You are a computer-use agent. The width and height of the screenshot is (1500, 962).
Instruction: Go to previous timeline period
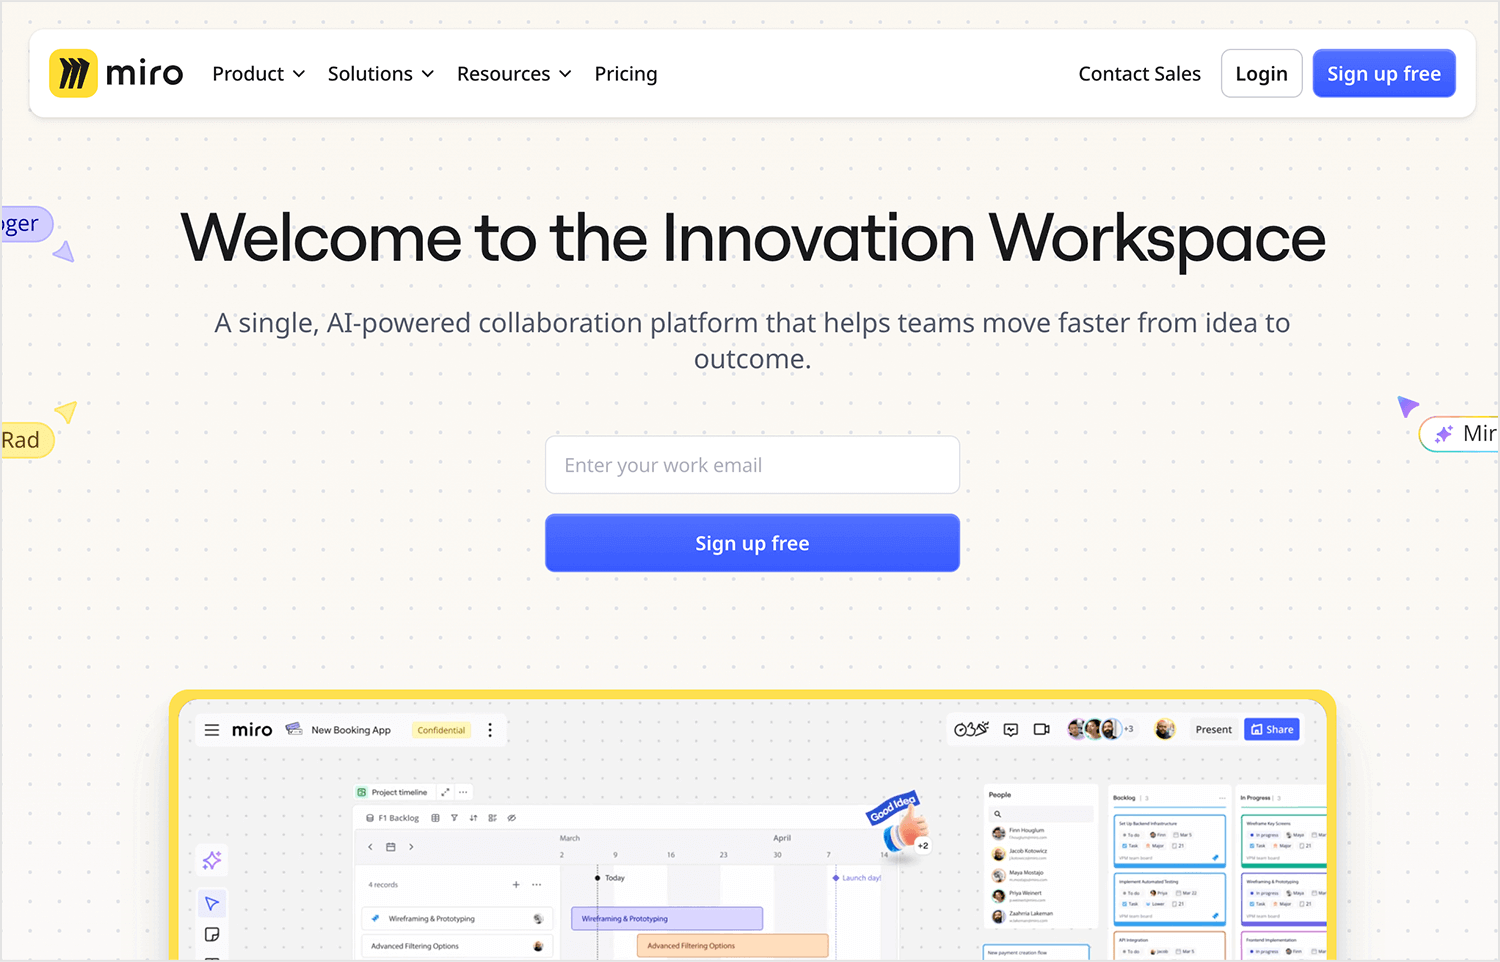point(370,847)
